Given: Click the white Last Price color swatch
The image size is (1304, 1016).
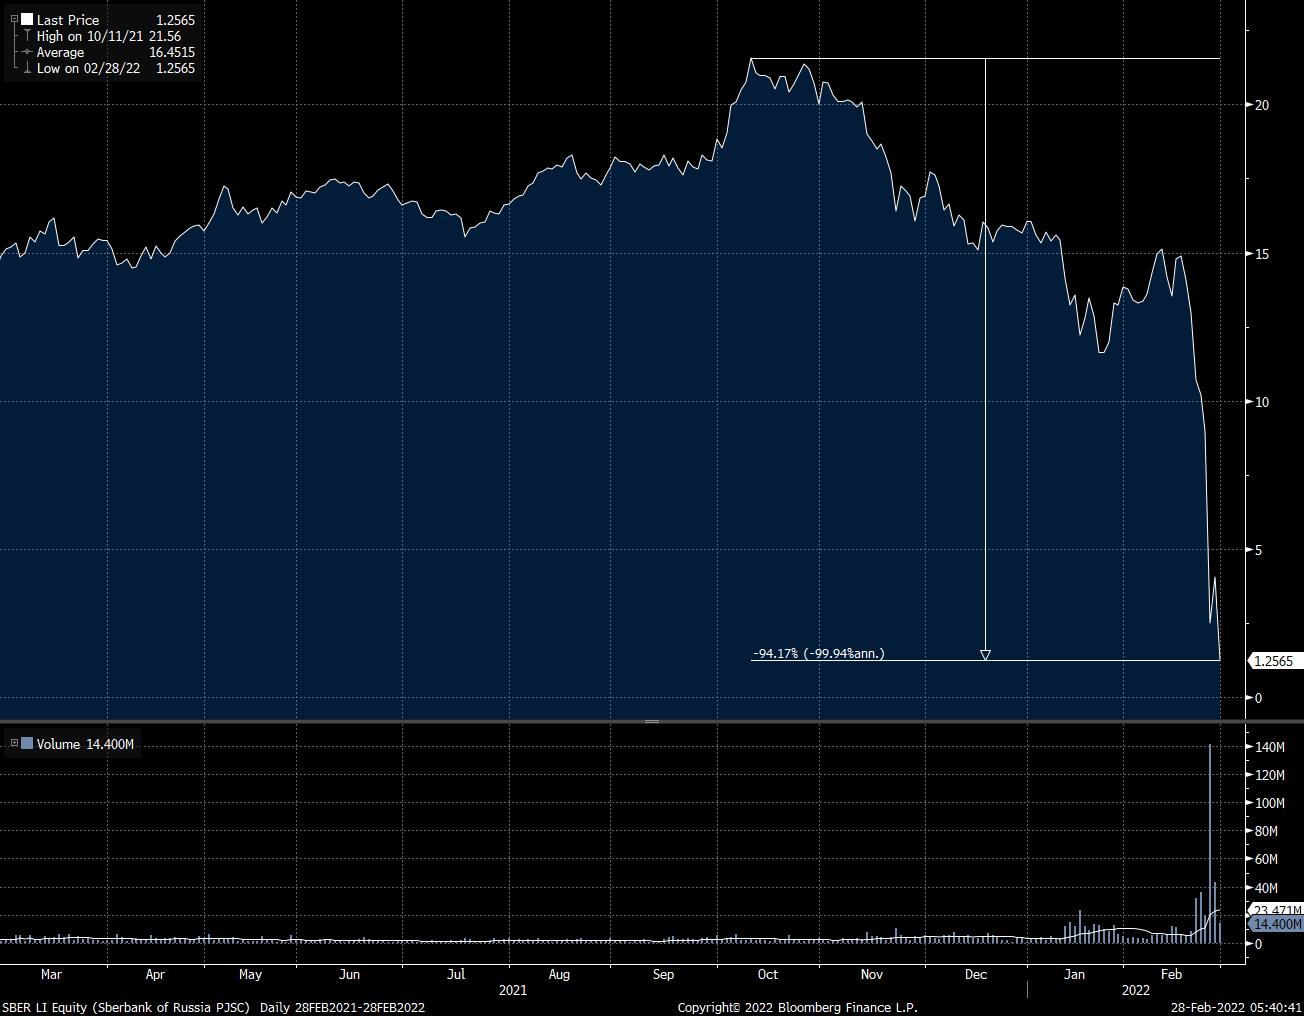Looking at the screenshot, I should [x=27, y=19].
